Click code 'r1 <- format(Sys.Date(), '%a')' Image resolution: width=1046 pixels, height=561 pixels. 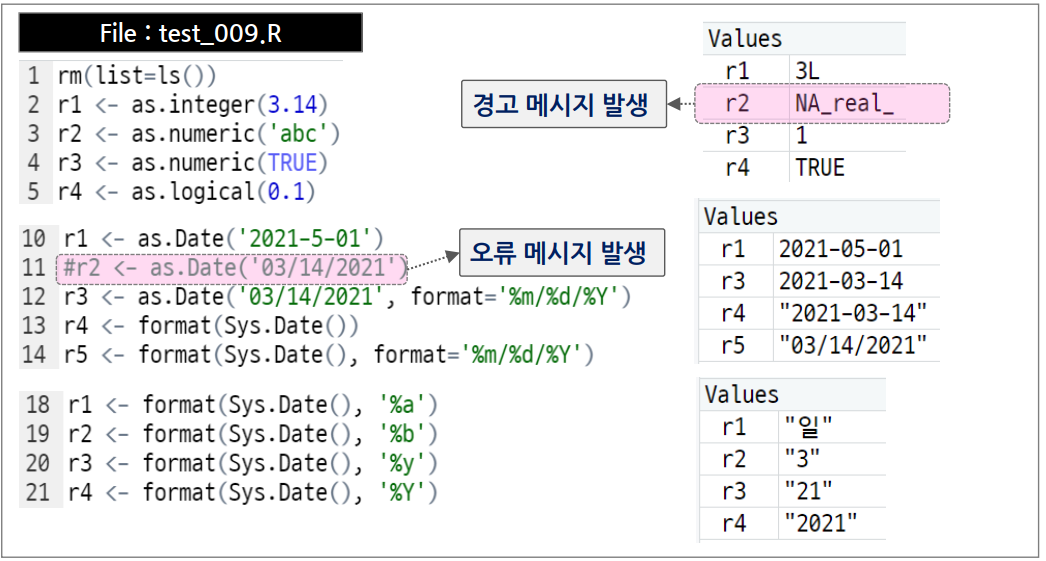pos(252,405)
